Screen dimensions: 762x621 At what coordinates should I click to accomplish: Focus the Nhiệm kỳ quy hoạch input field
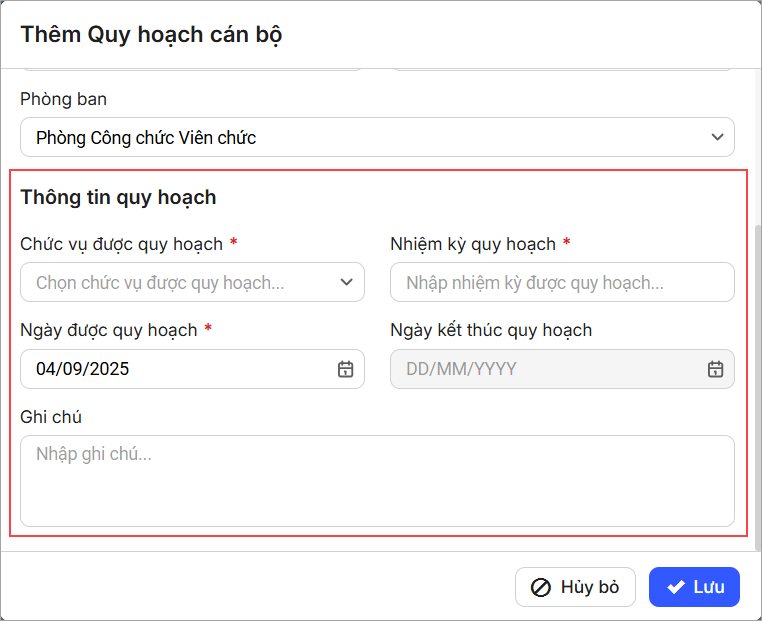click(x=561, y=283)
